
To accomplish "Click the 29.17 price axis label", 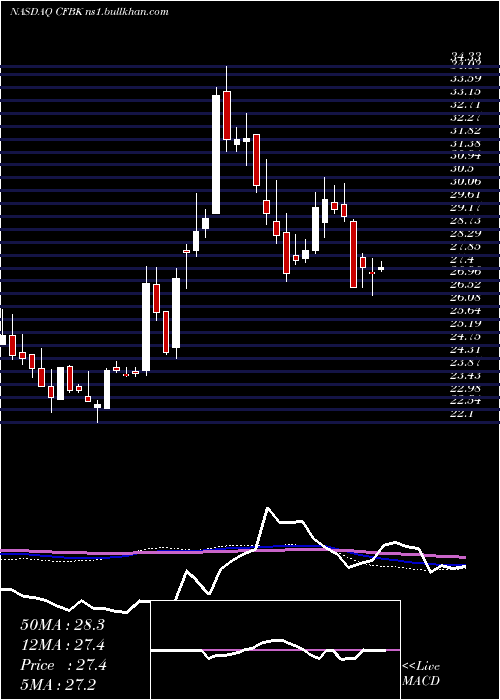I will [466, 208].
